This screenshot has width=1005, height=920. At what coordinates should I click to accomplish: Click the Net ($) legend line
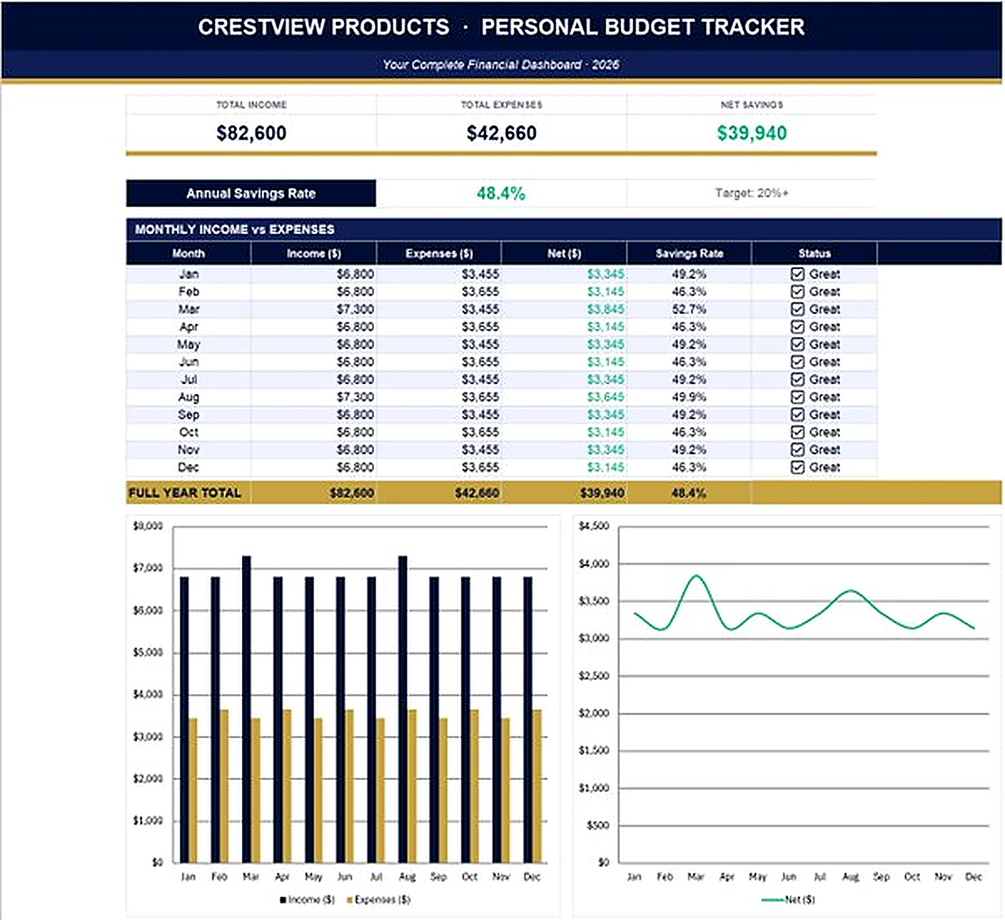[772, 900]
